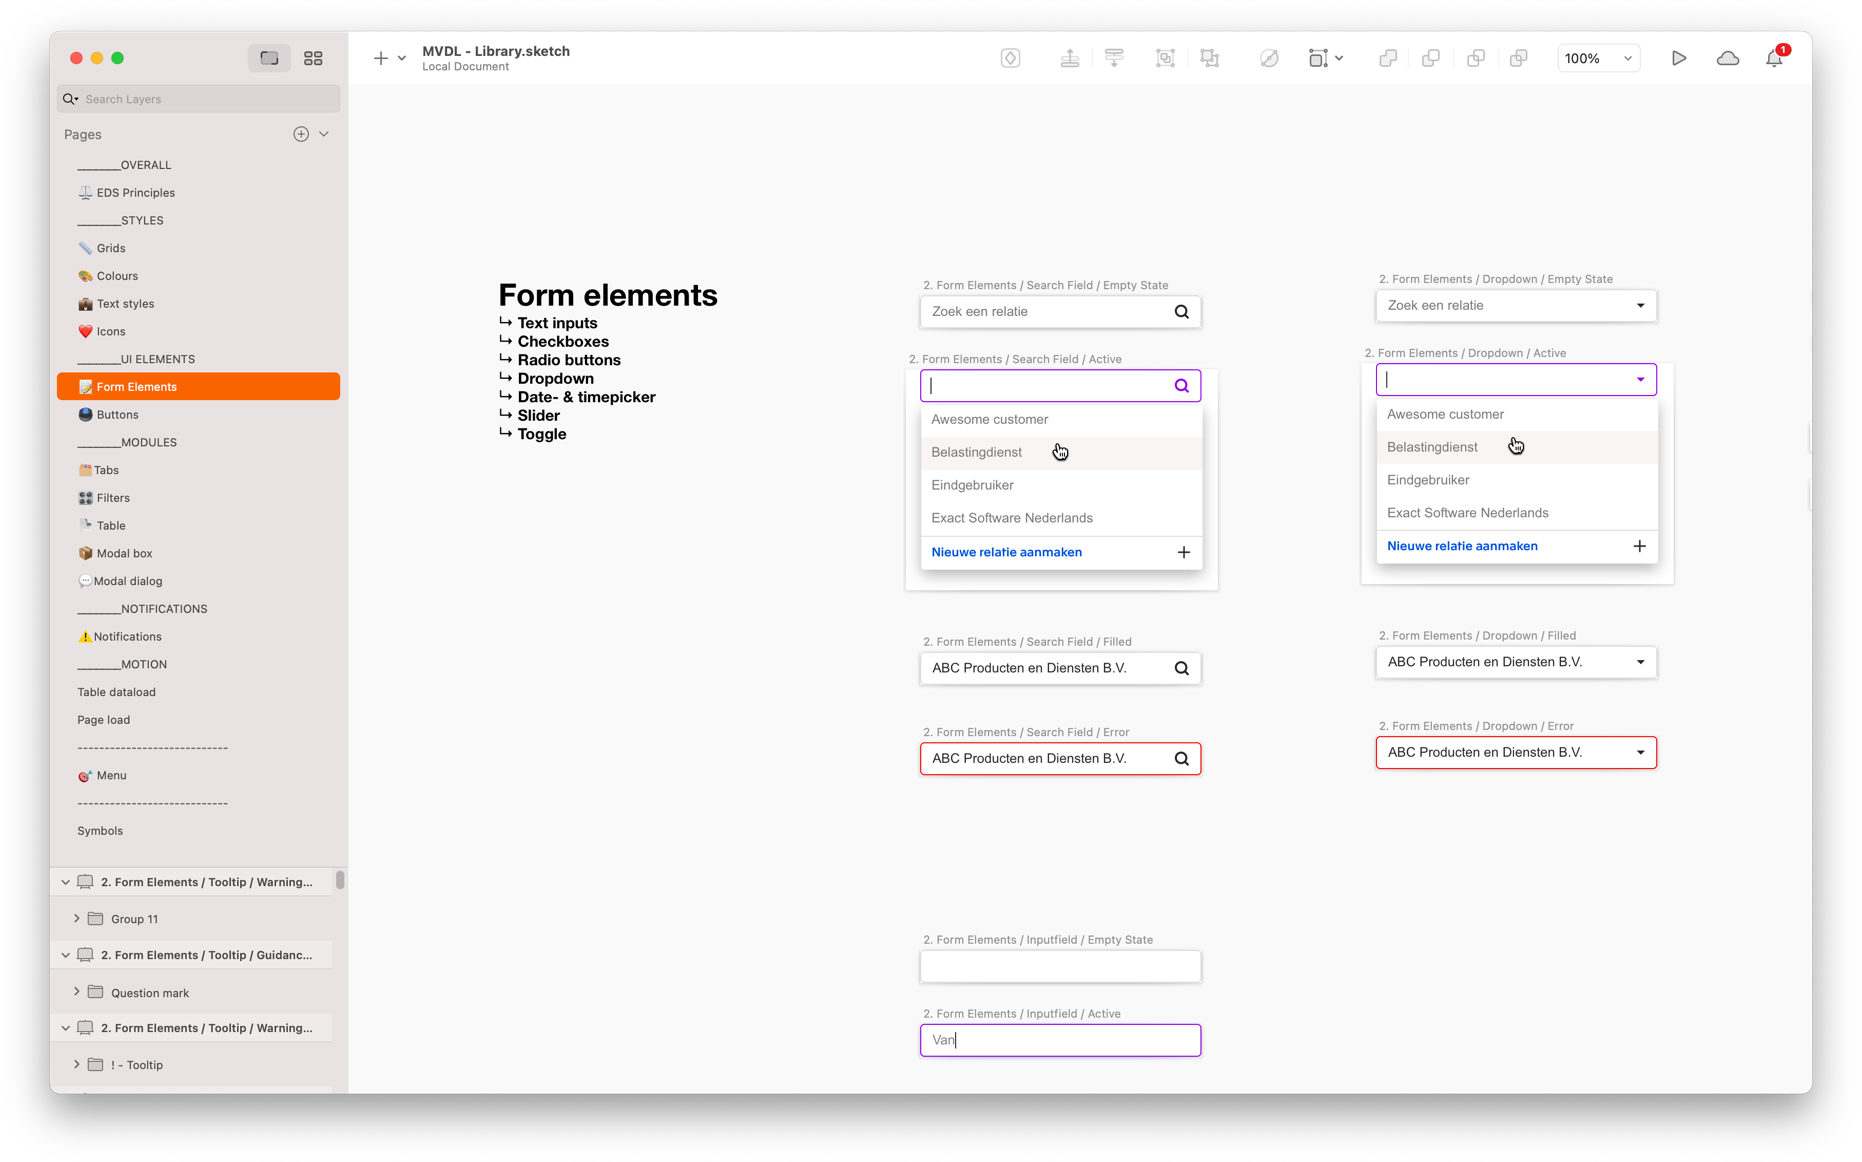This screenshot has height=1162, width=1862.
Task: Open the Cloud upload icon
Action: (1727, 58)
